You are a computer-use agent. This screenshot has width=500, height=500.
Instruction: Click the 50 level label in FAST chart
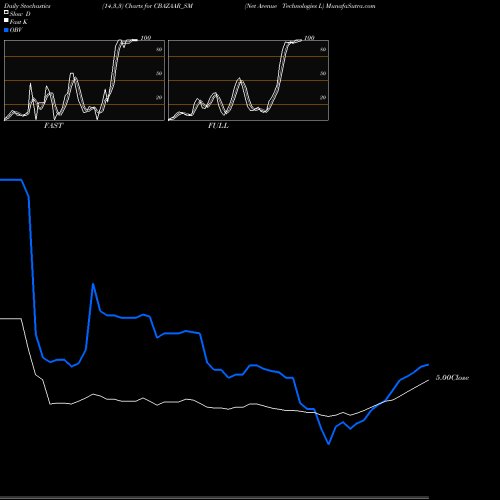coord(159,73)
